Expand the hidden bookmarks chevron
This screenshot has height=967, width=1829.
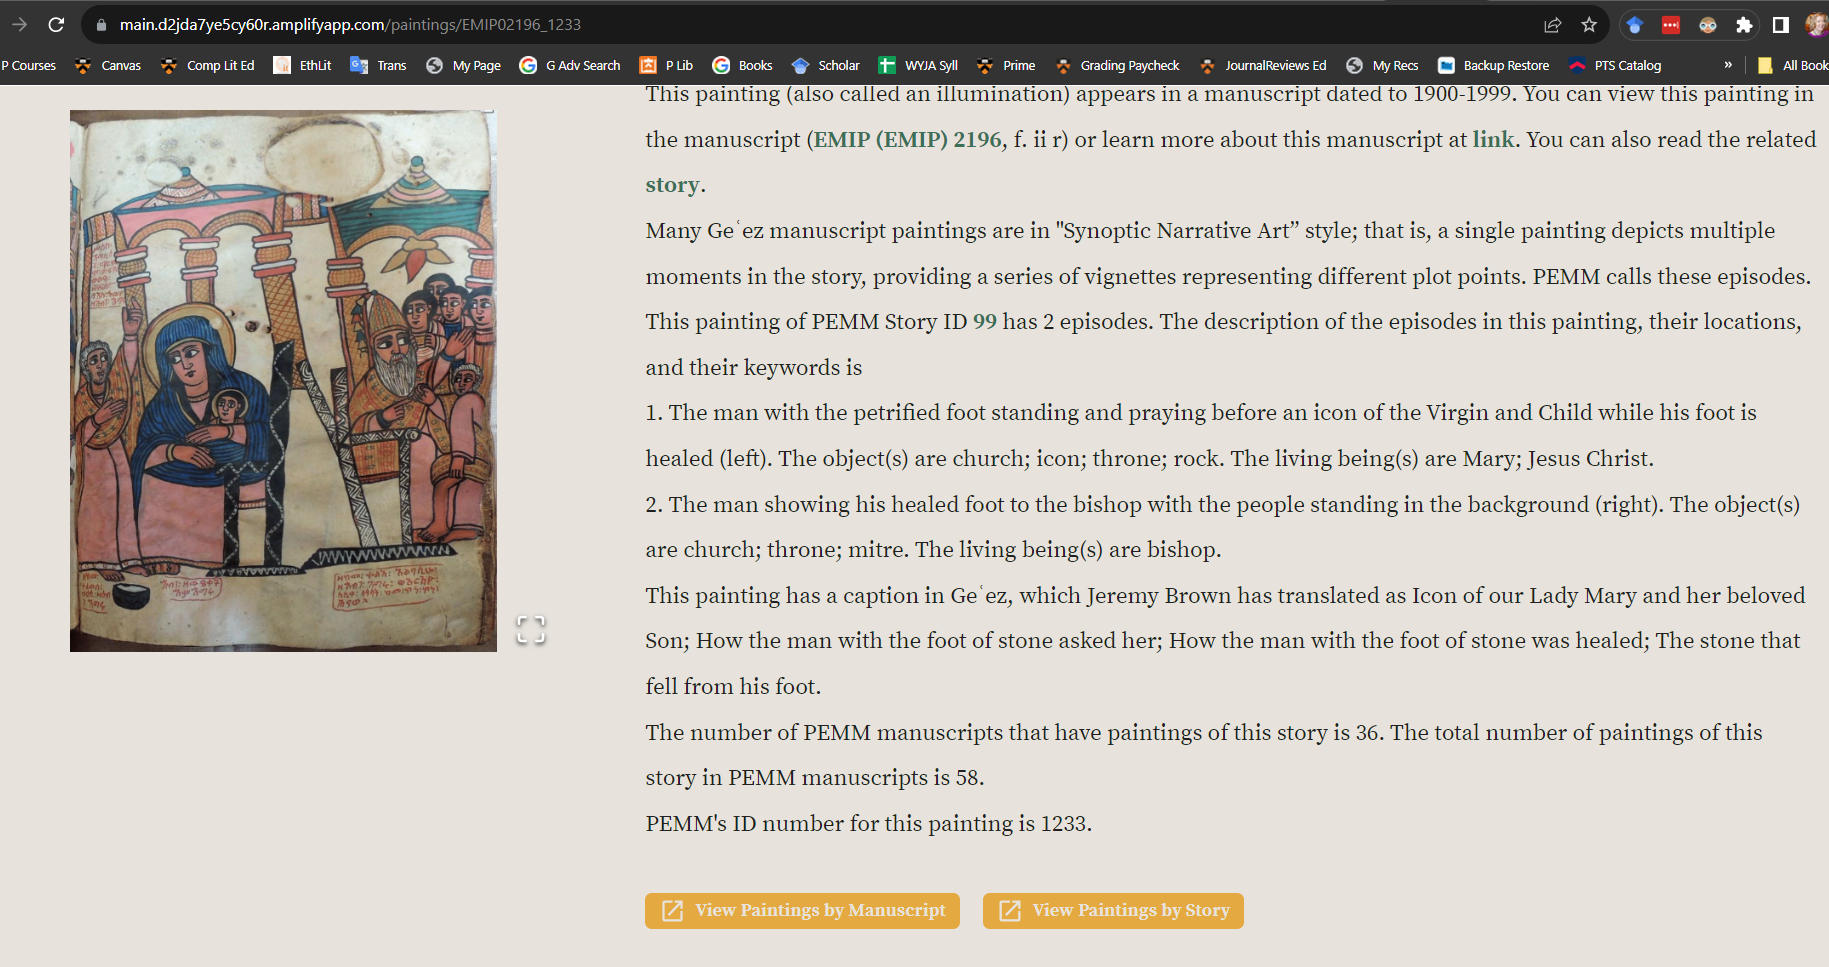coord(1728,64)
